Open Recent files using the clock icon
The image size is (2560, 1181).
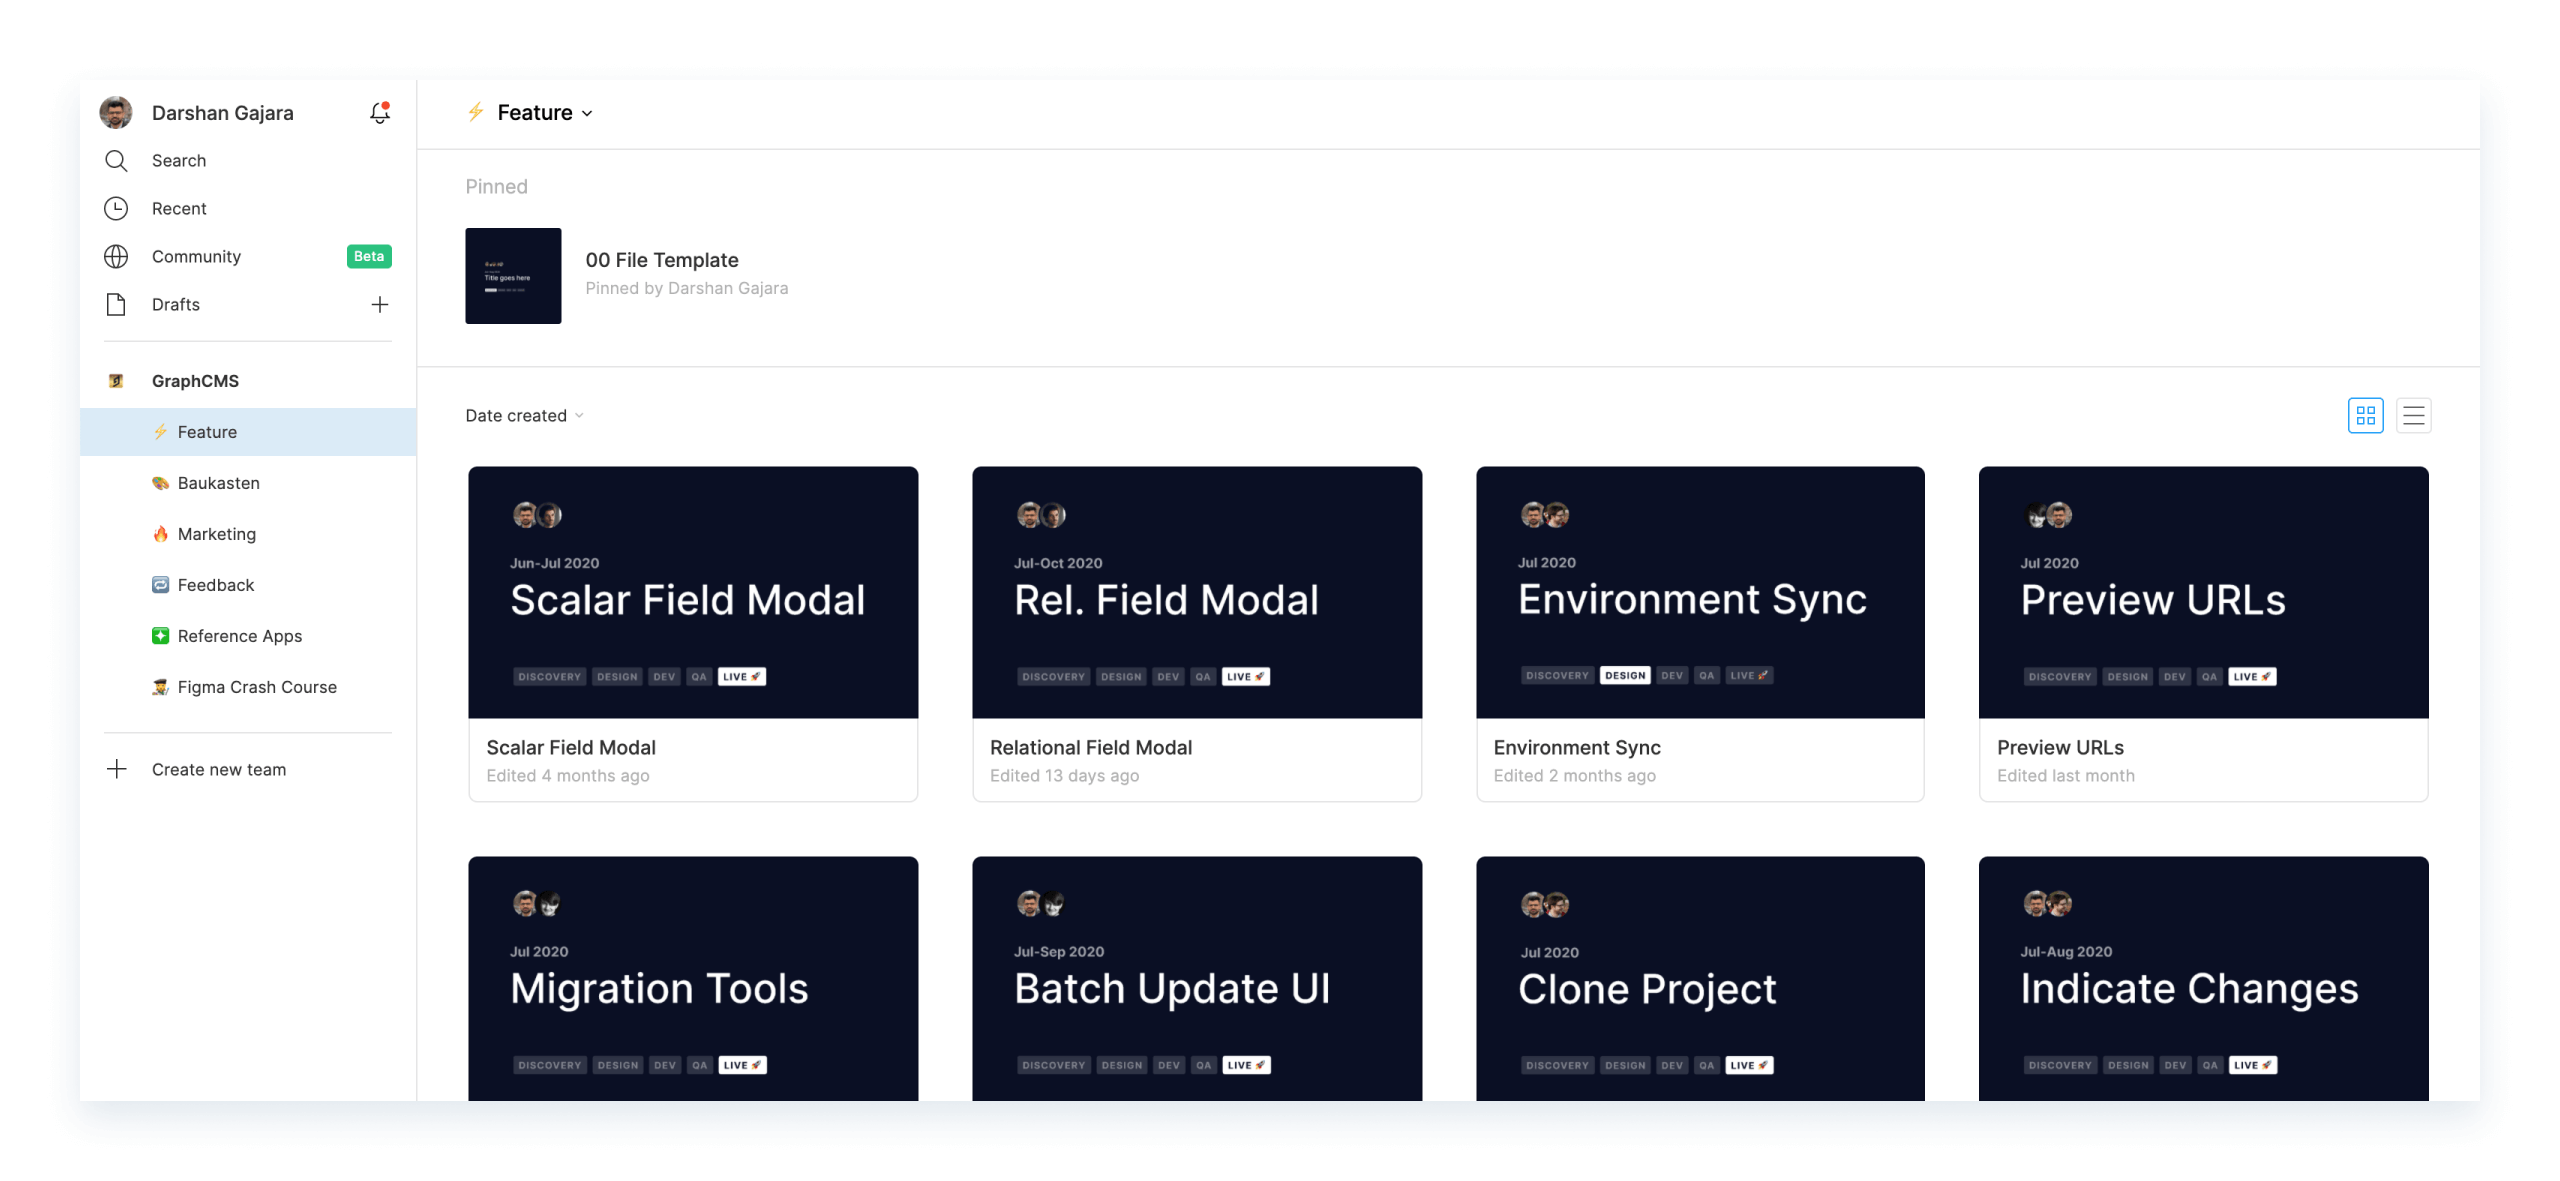116,208
